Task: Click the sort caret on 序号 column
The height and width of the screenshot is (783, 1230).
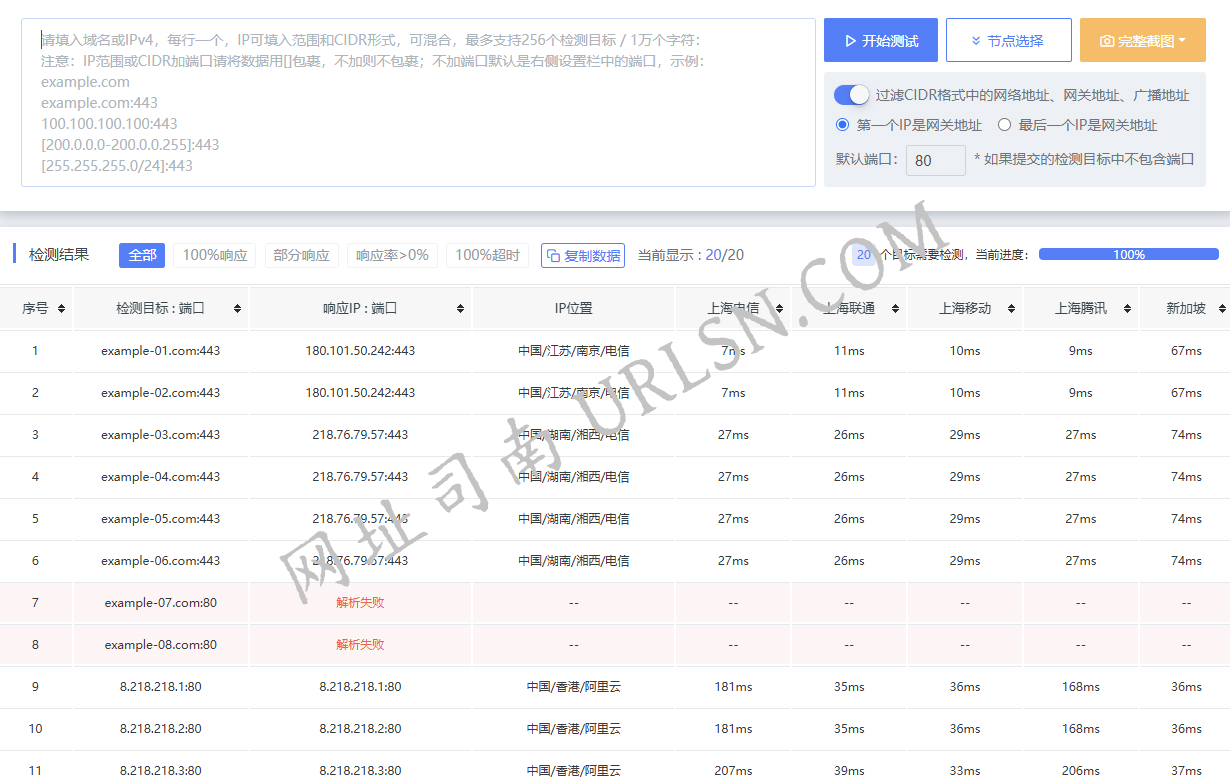Action: tap(61, 308)
